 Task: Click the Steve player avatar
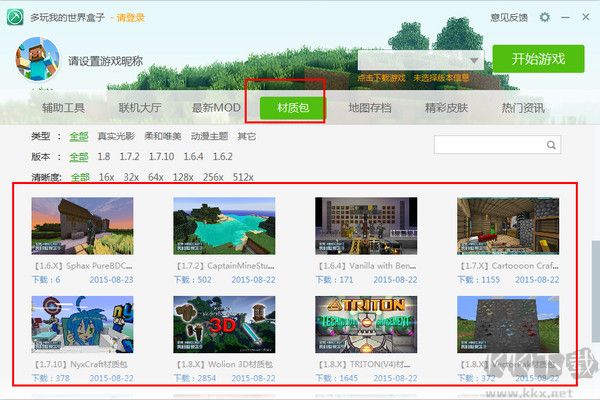point(37,59)
